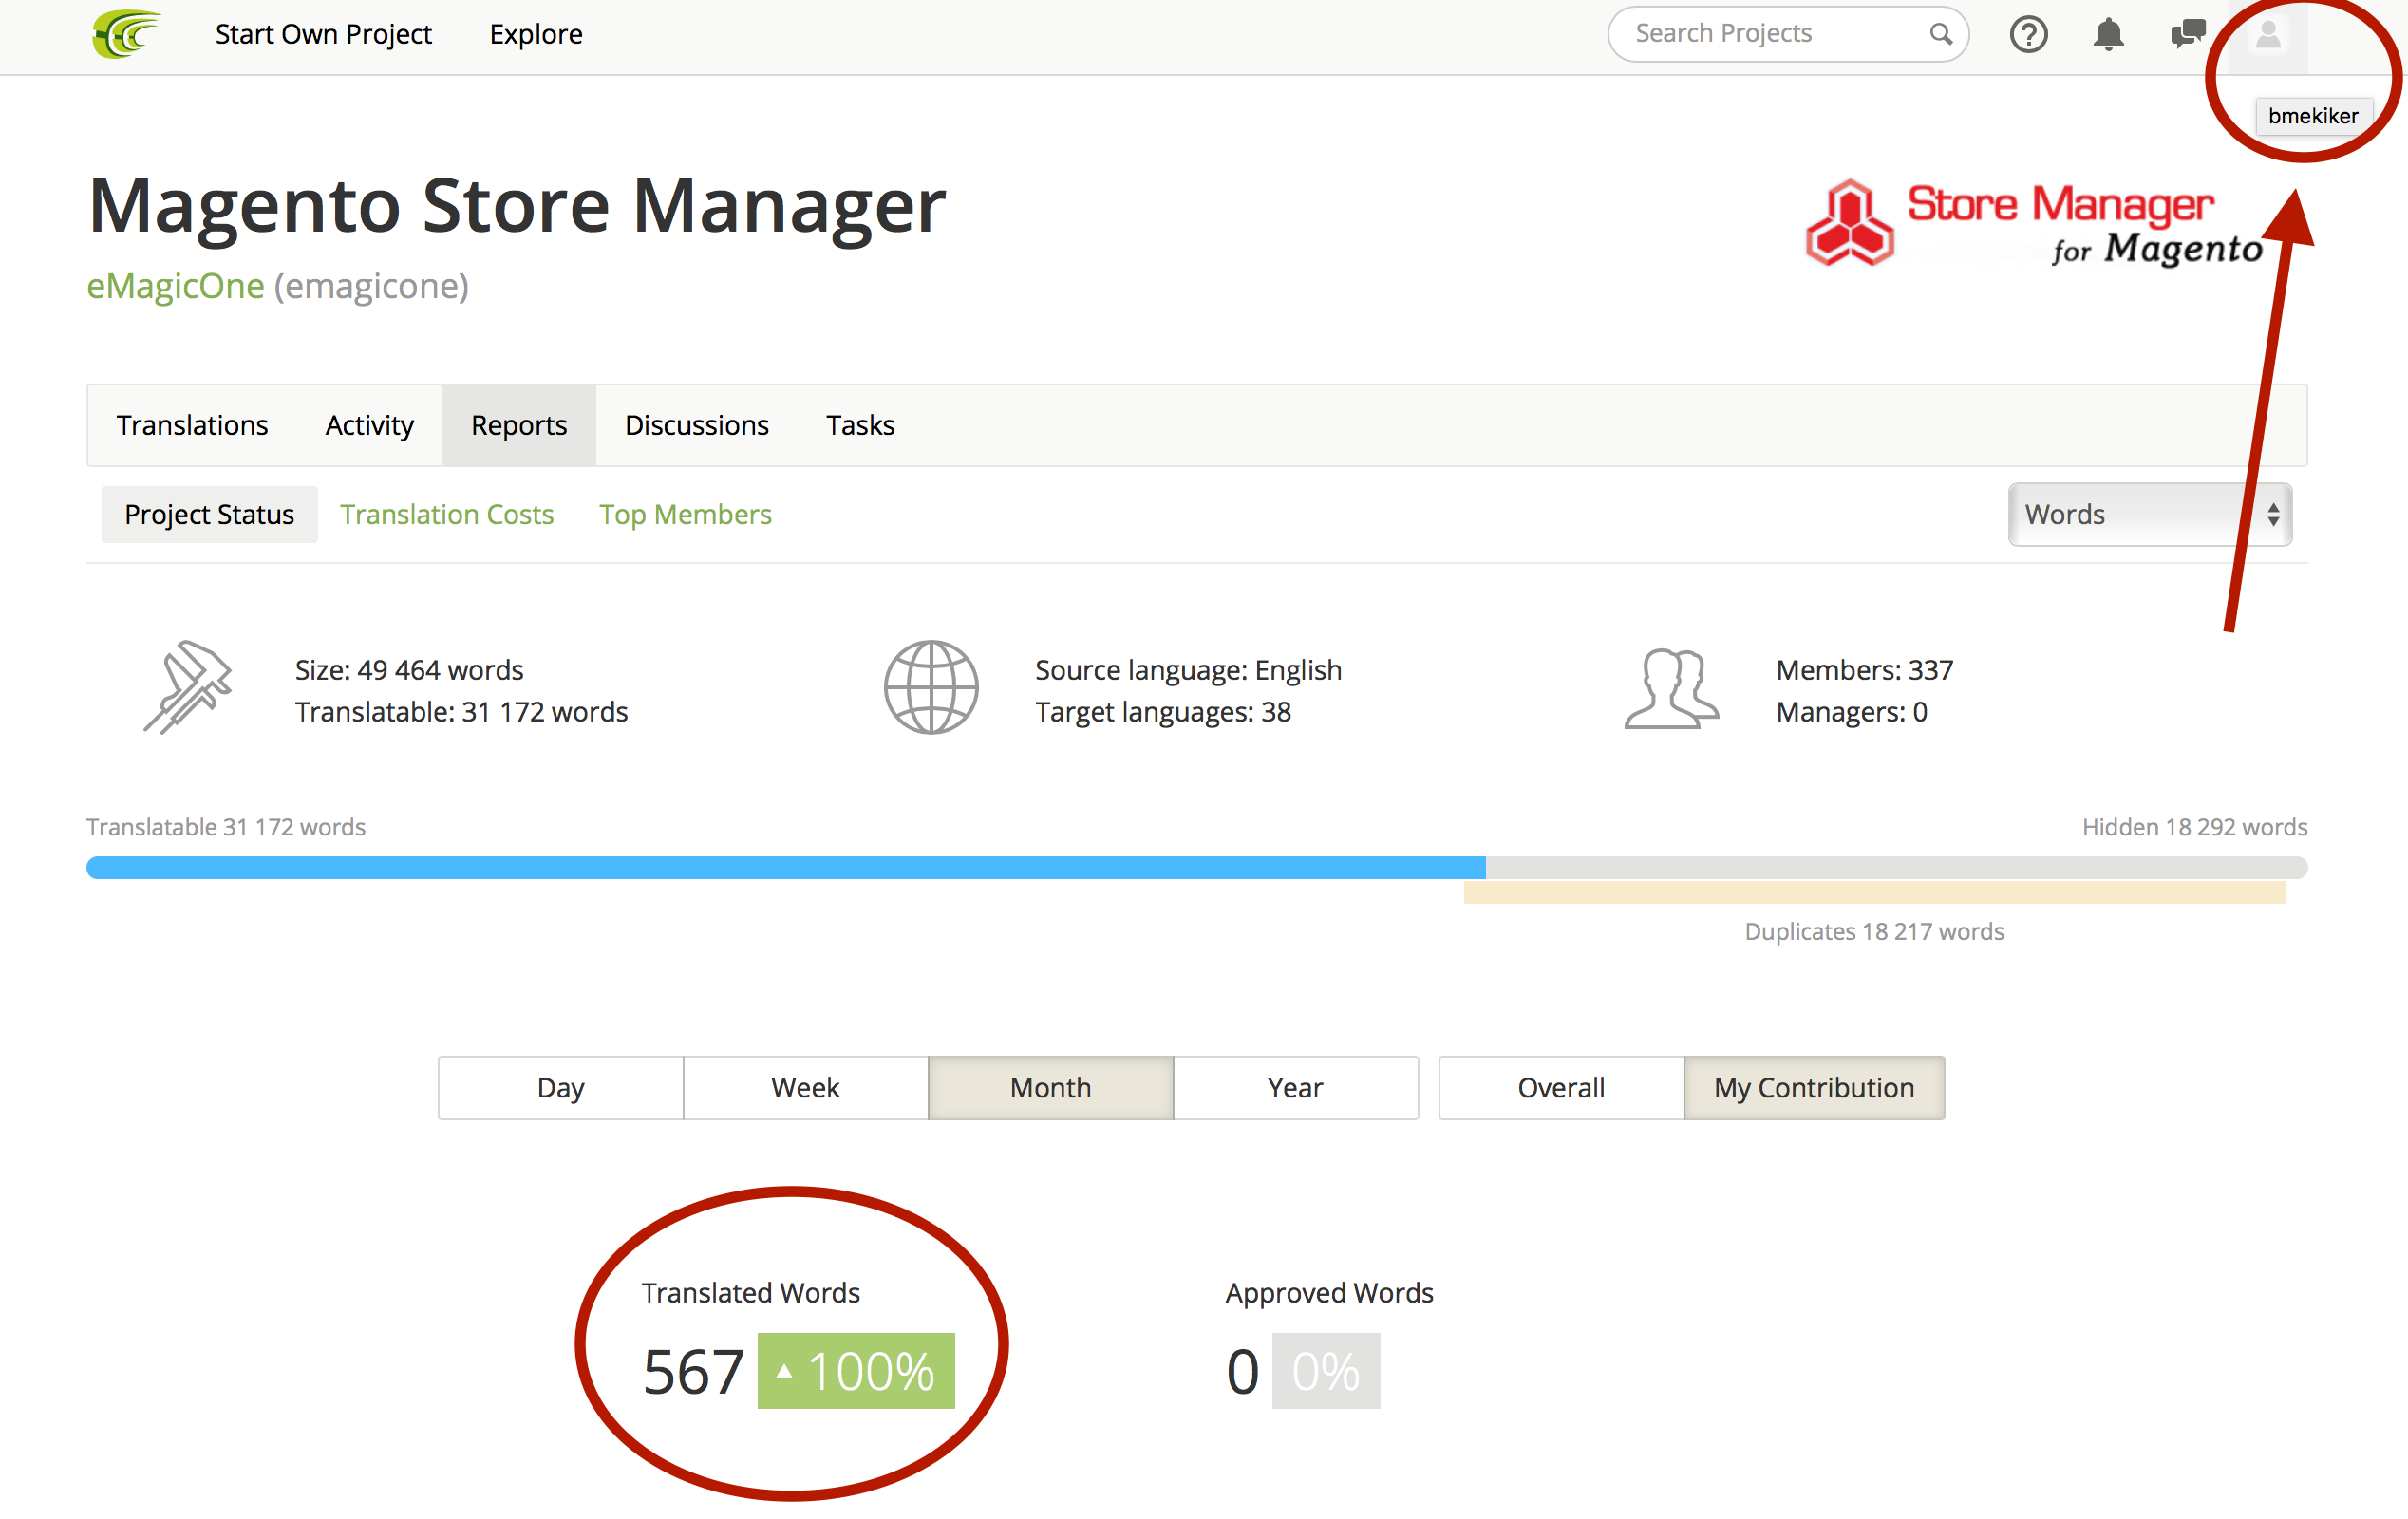The image size is (2408, 1519).
Task: Click the beige duplicates bar
Action: [x=1875, y=892]
